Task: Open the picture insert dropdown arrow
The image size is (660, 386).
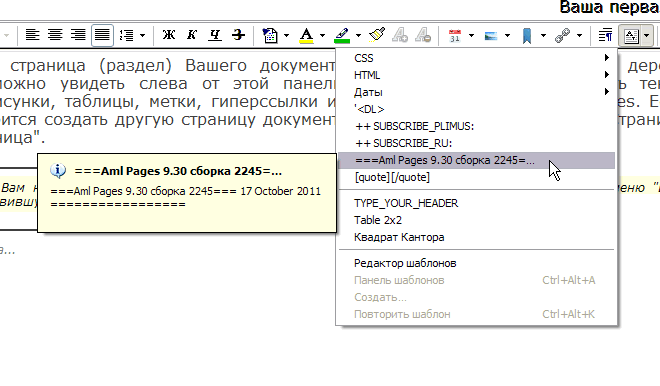Action: [507, 35]
